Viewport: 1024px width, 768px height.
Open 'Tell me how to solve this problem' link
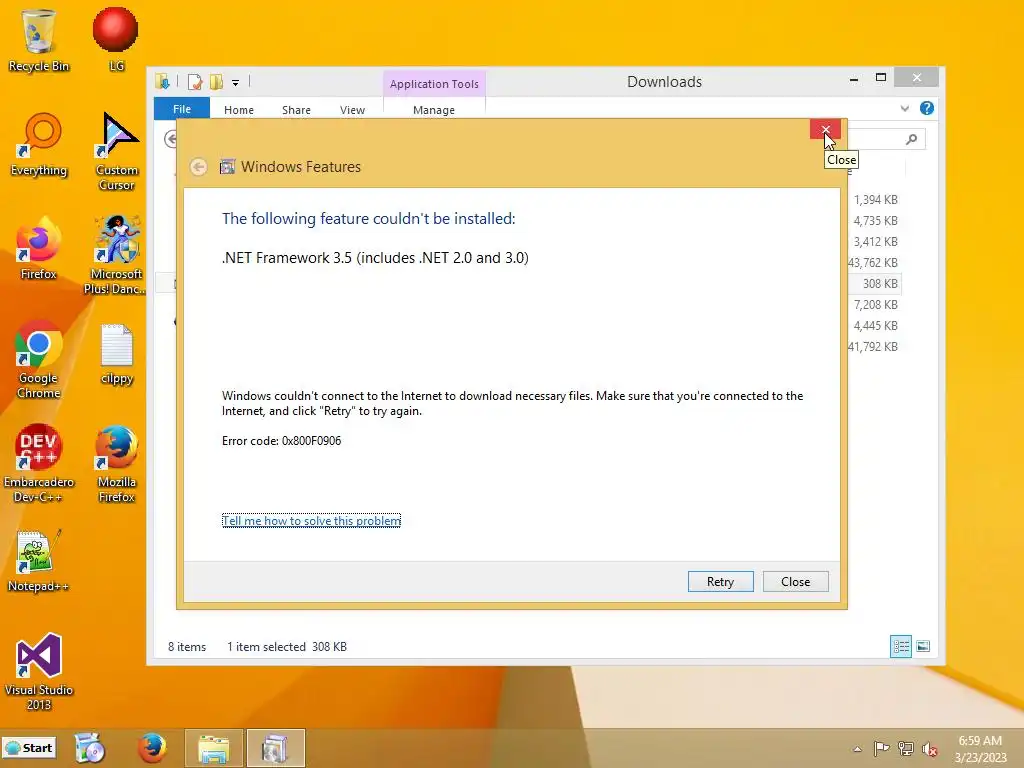coord(311,520)
